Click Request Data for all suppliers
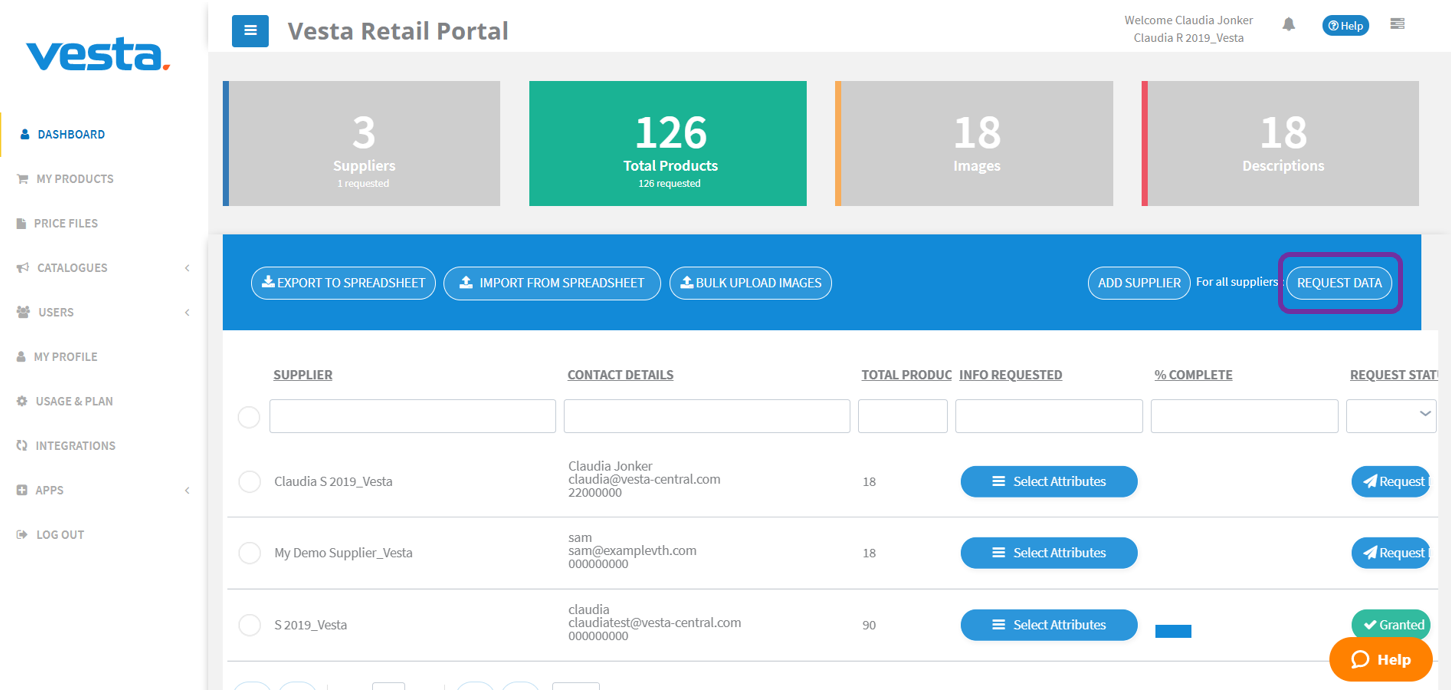 1339,283
